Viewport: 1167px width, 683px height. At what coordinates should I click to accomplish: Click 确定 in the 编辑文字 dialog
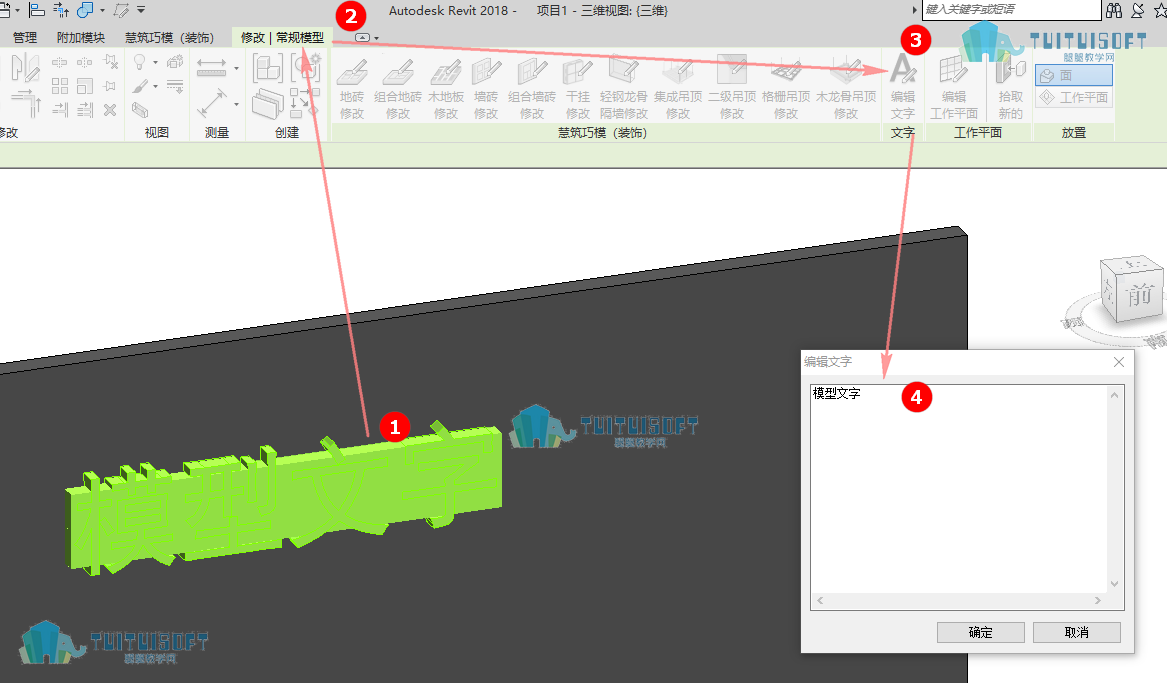980,632
